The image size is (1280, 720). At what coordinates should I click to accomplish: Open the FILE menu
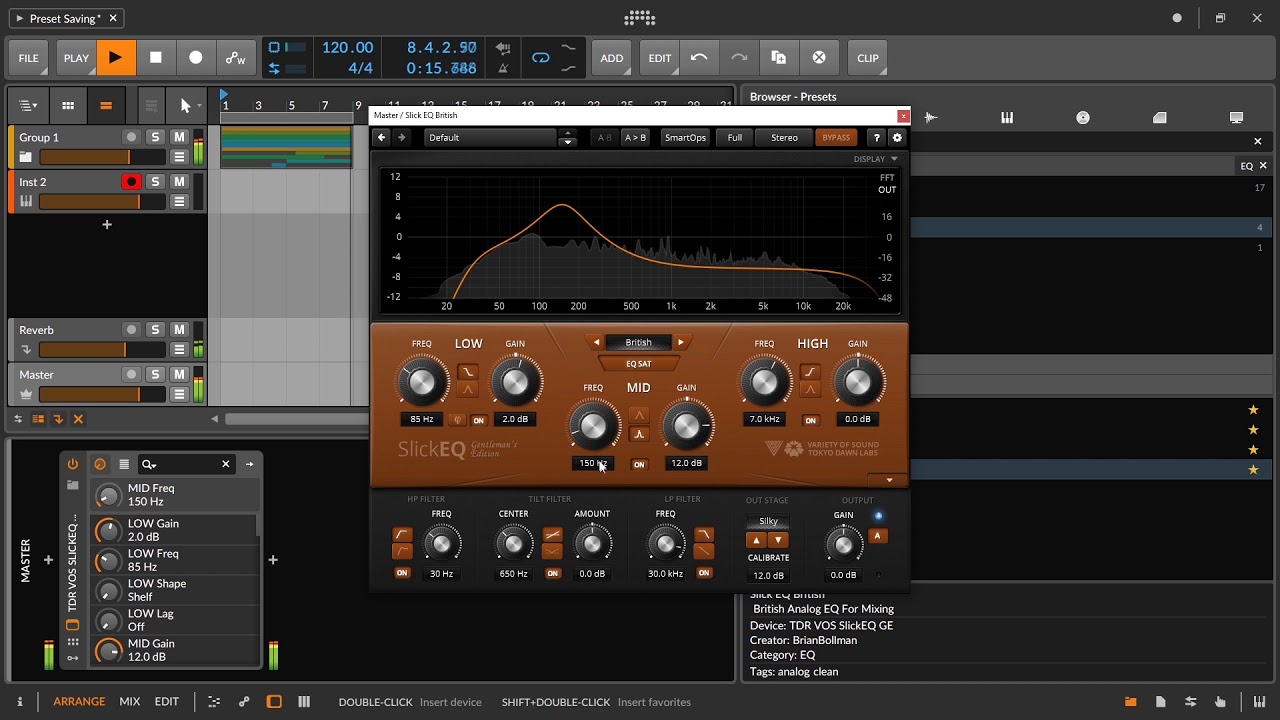(x=29, y=58)
